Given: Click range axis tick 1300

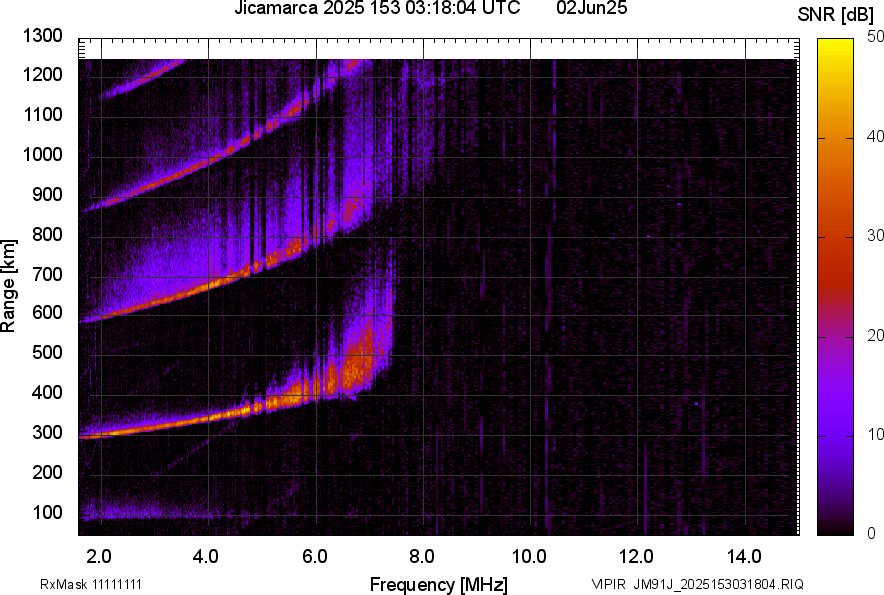Looking at the screenshot, I should [42, 36].
